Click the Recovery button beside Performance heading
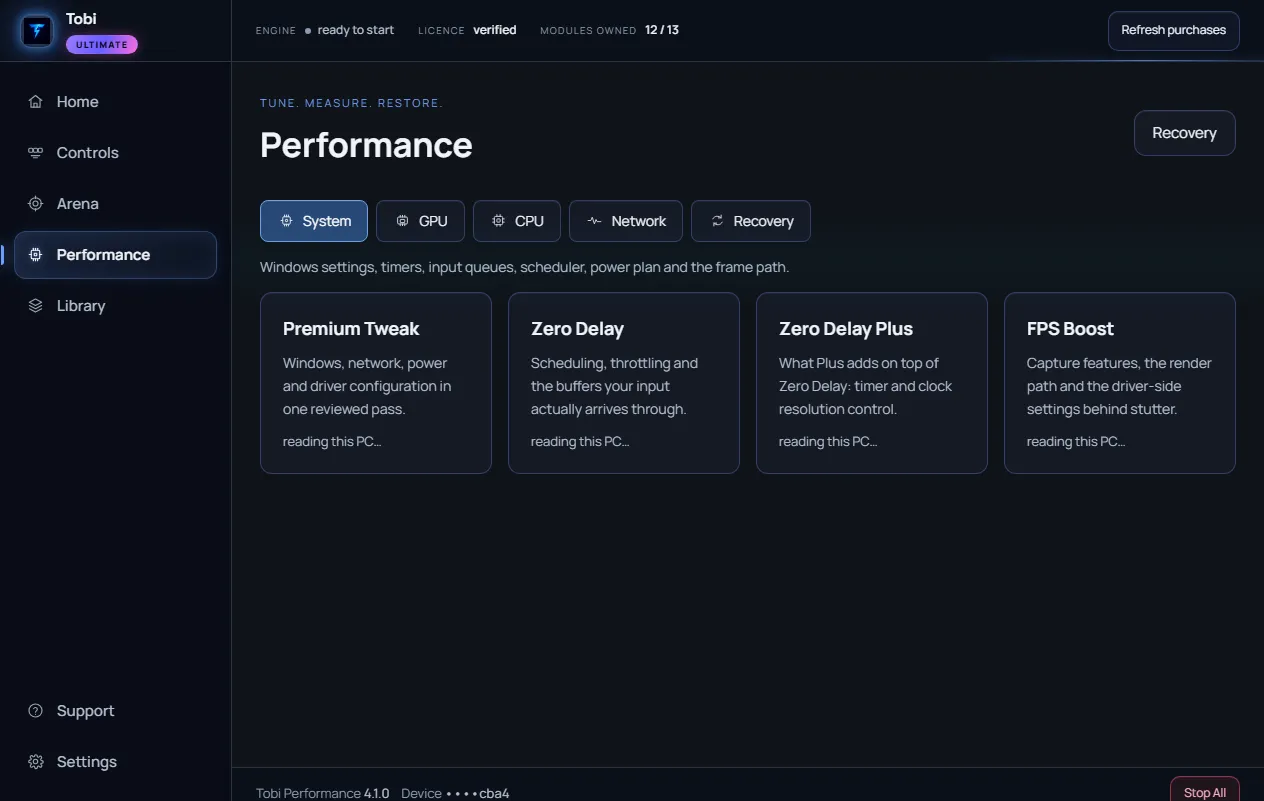1264x801 pixels. [1185, 133]
